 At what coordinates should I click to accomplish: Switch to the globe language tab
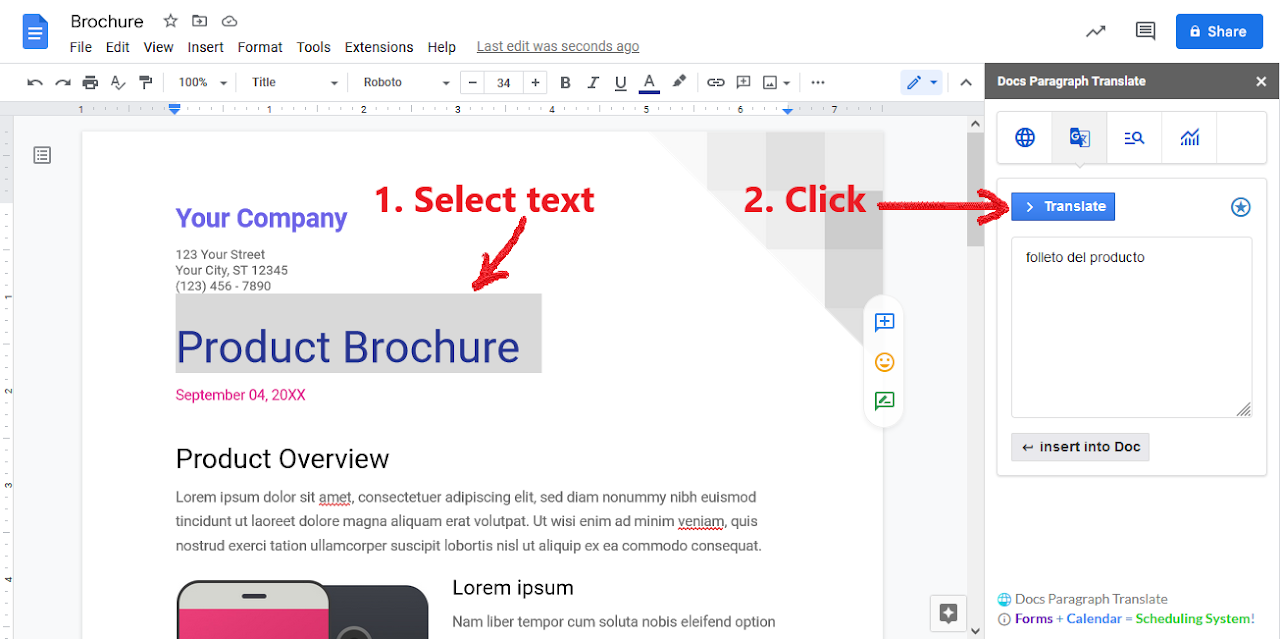point(1025,138)
